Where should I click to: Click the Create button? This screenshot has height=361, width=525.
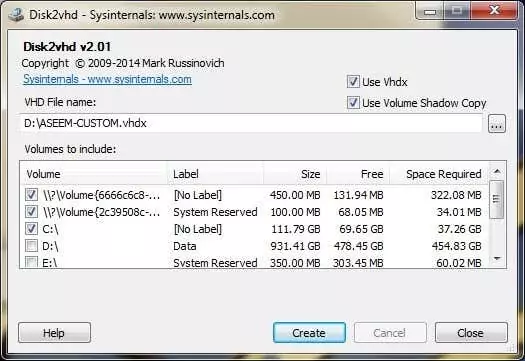(x=309, y=333)
